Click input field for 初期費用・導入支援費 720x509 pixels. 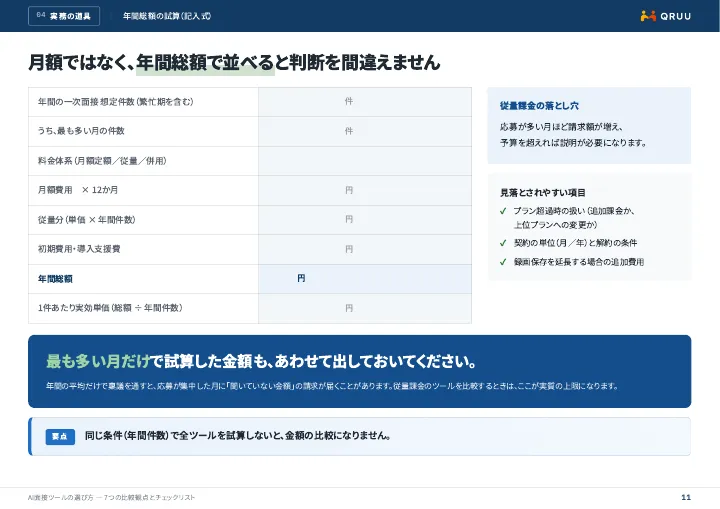coord(365,249)
